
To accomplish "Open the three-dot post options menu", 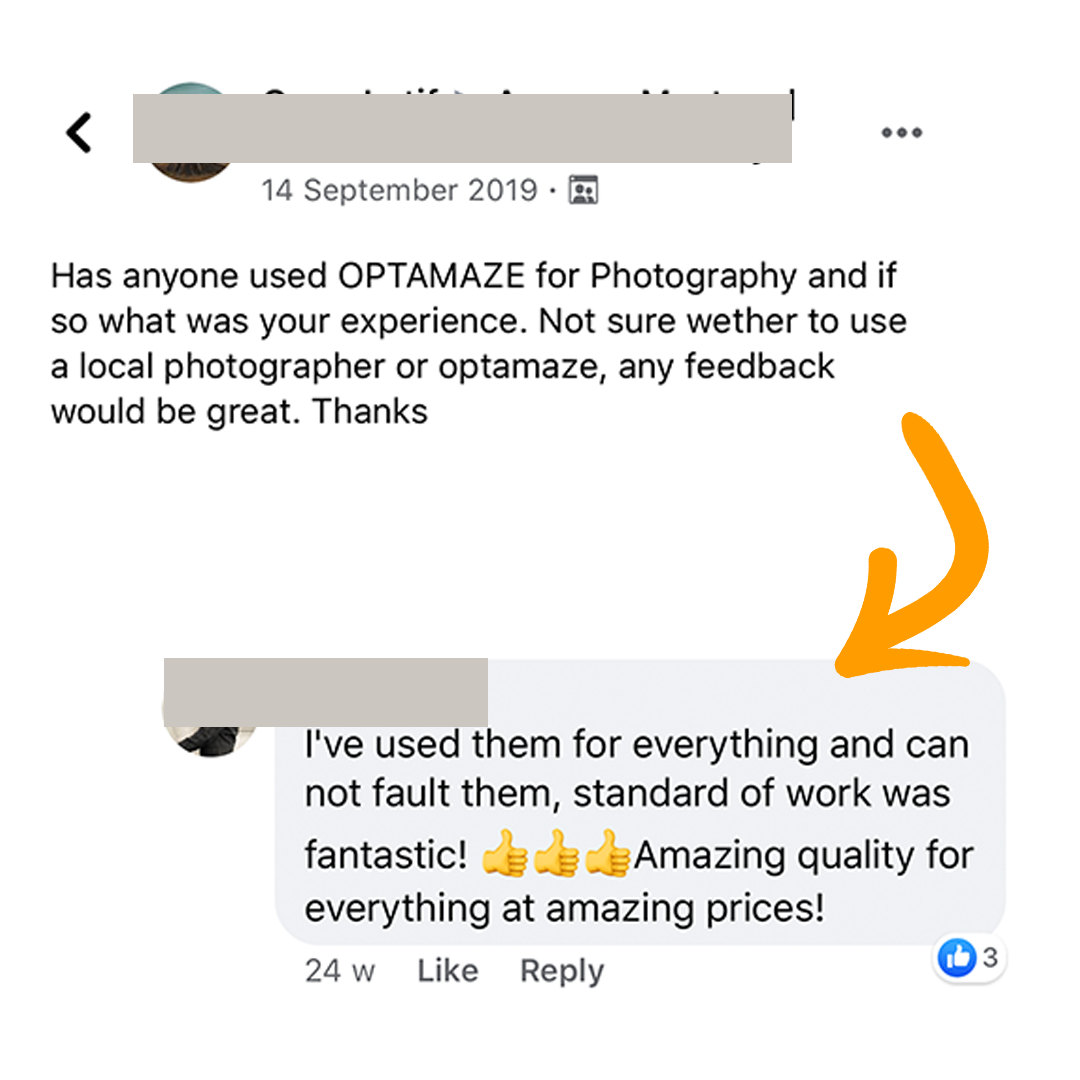I will [x=901, y=132].
